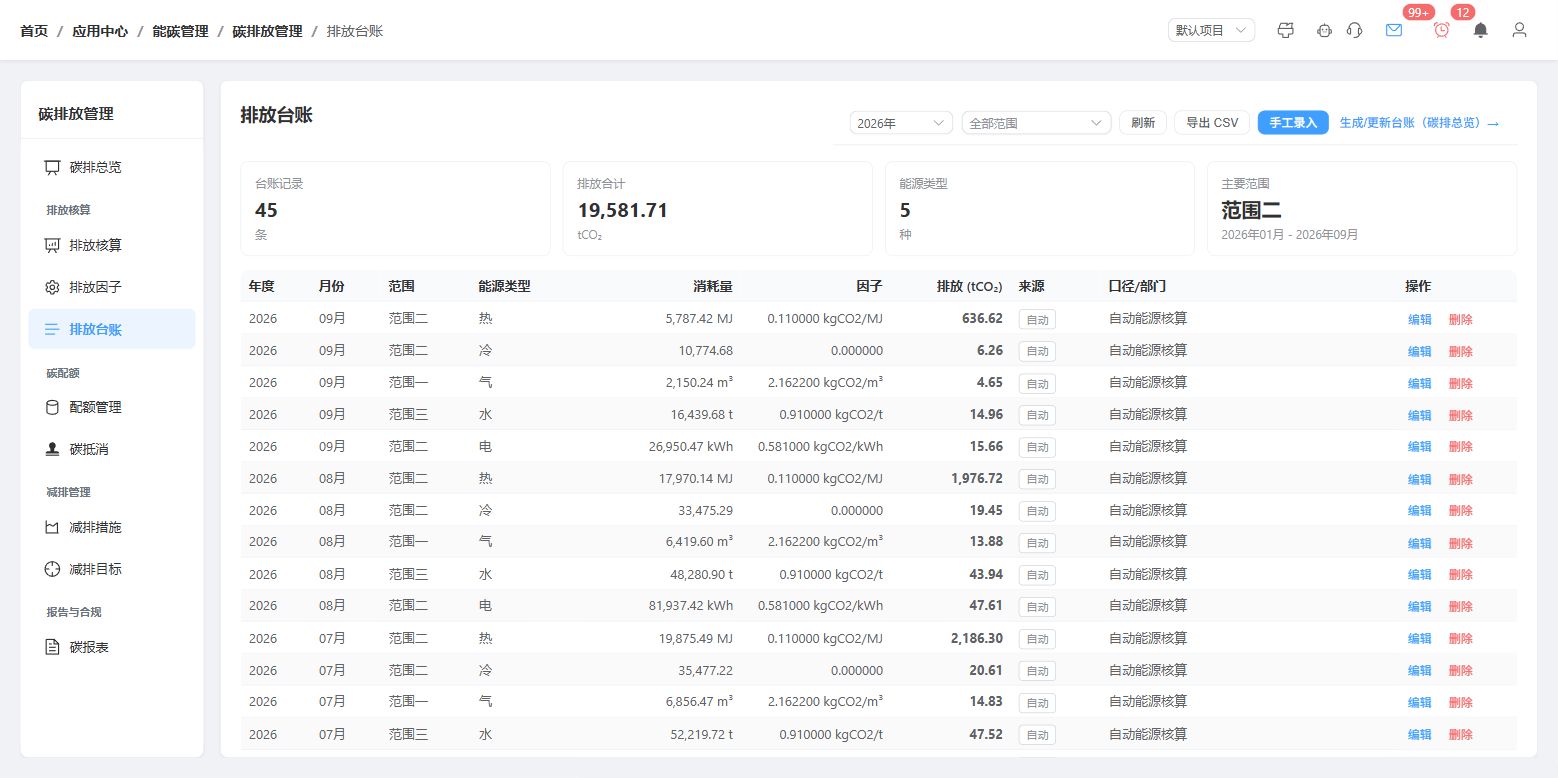
Task: Edit the 08月 电 ledger row
Action: pos(1420,607)
